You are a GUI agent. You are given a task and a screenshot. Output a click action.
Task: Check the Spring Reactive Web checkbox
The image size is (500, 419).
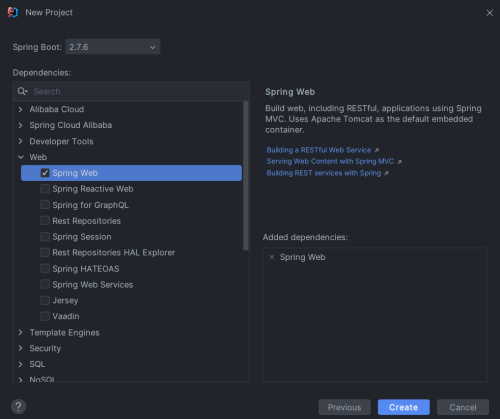pyautogui.click(x=45, y=189)
